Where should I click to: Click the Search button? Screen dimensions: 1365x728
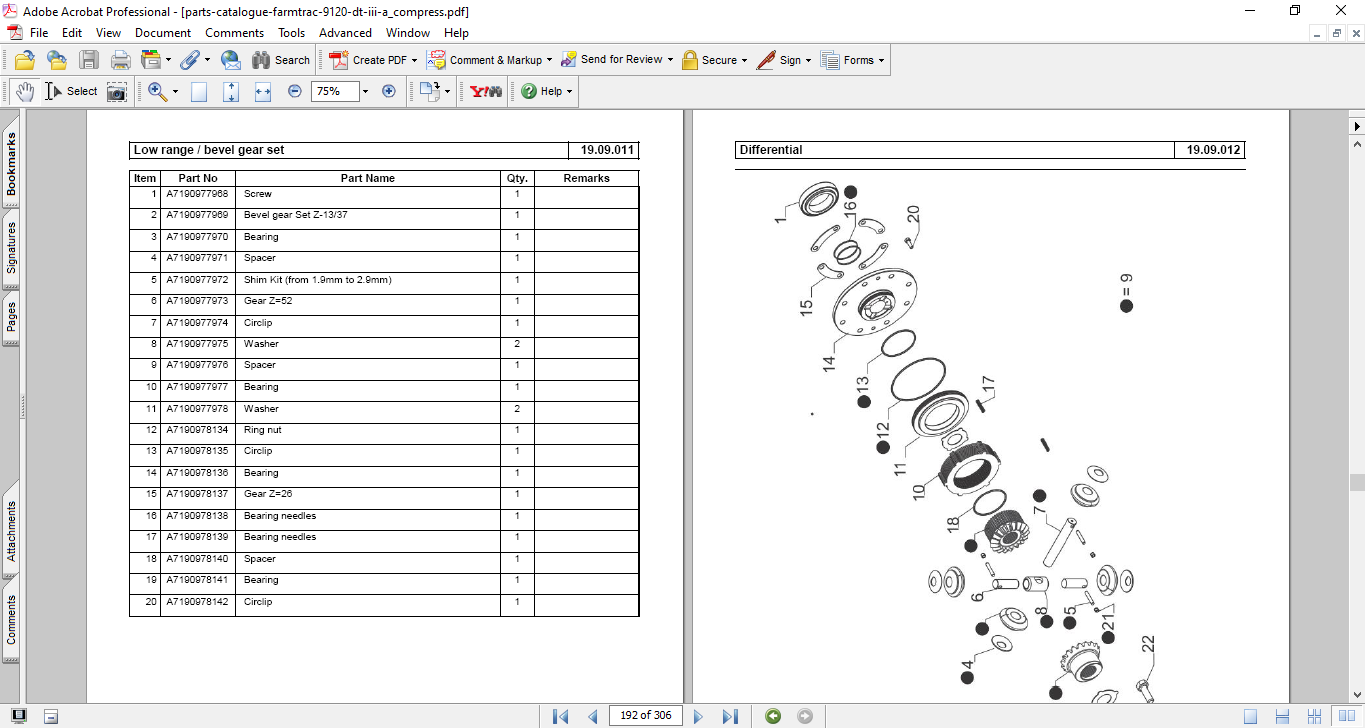click(281, 60)
